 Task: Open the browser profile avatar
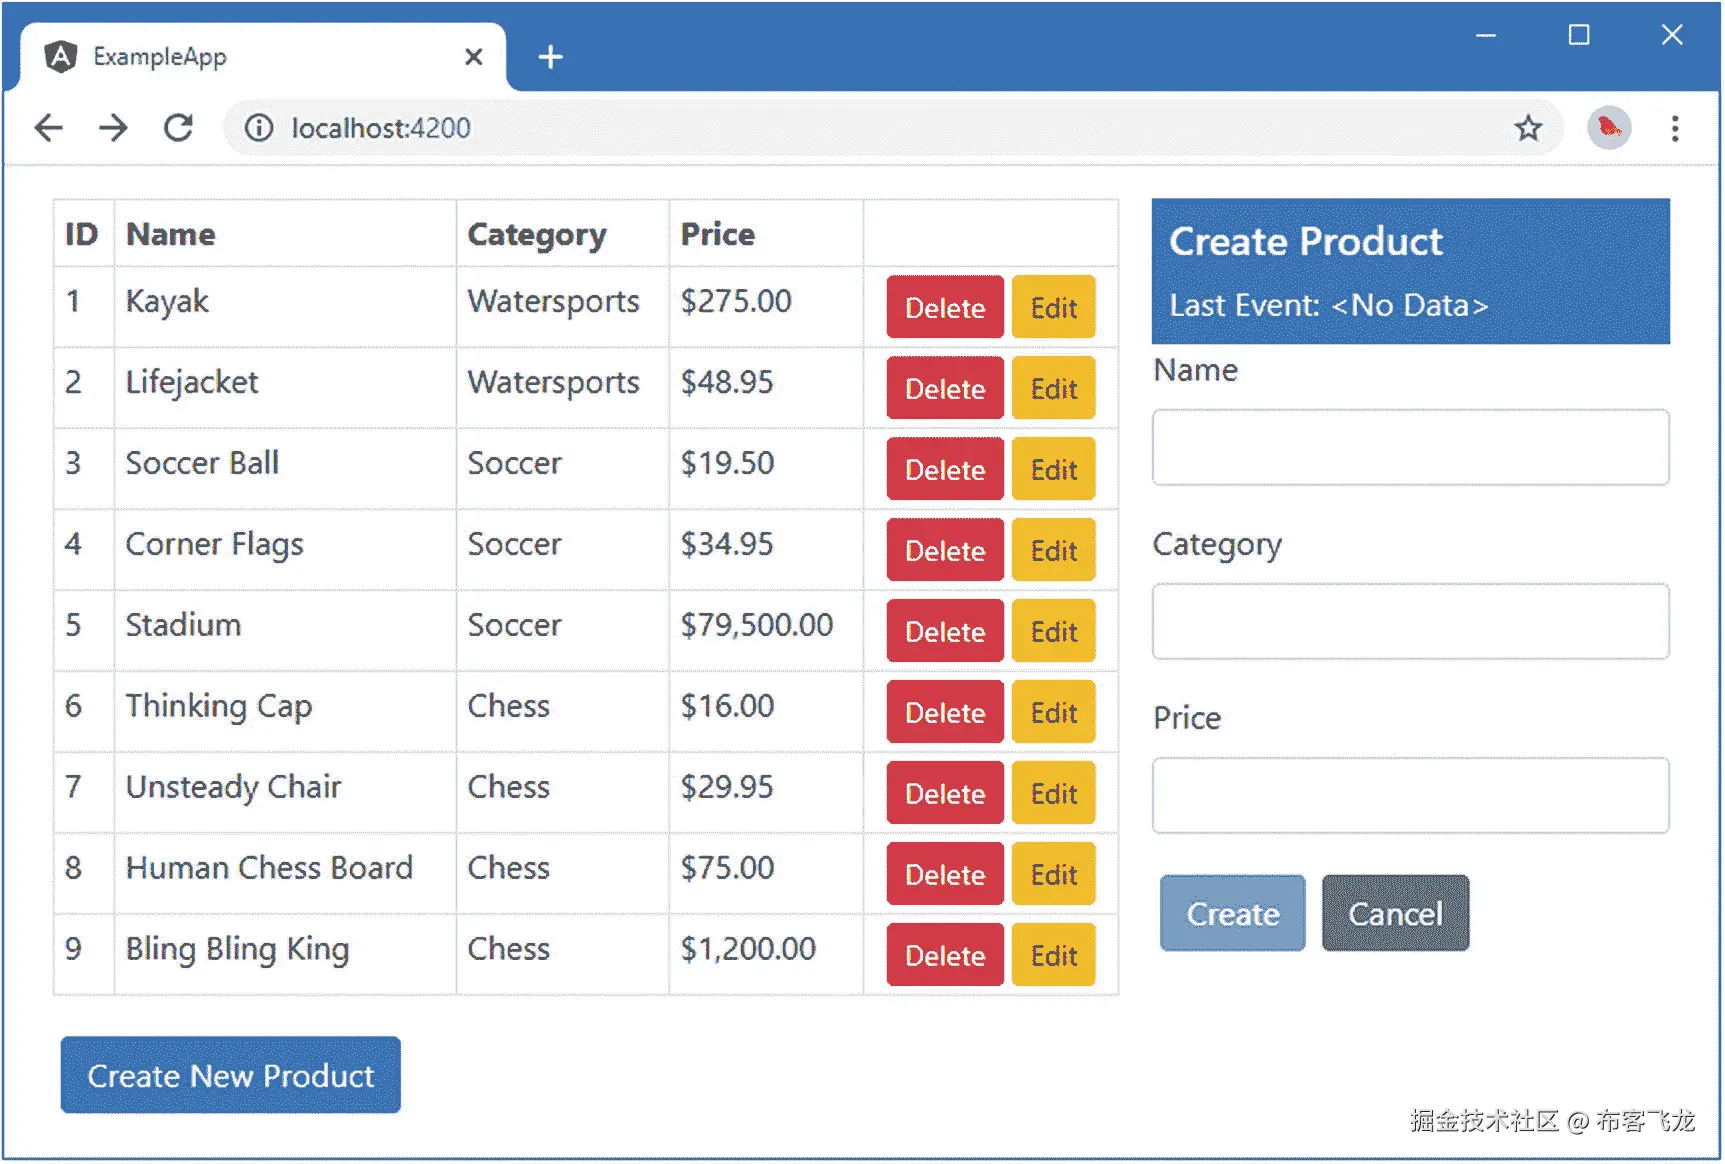point(1608,128)
